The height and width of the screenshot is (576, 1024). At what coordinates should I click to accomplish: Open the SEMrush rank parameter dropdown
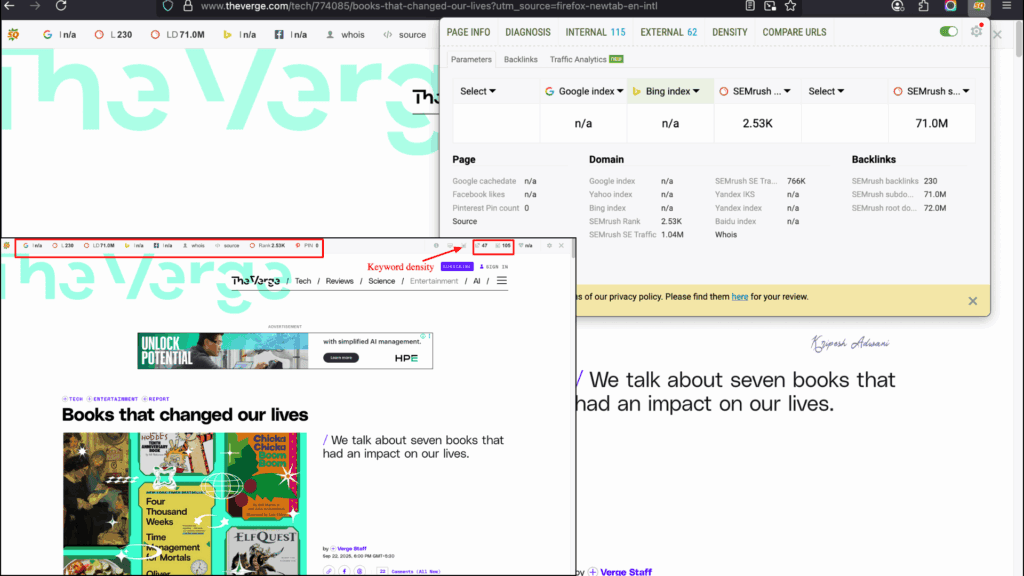[x=755, y=91]
